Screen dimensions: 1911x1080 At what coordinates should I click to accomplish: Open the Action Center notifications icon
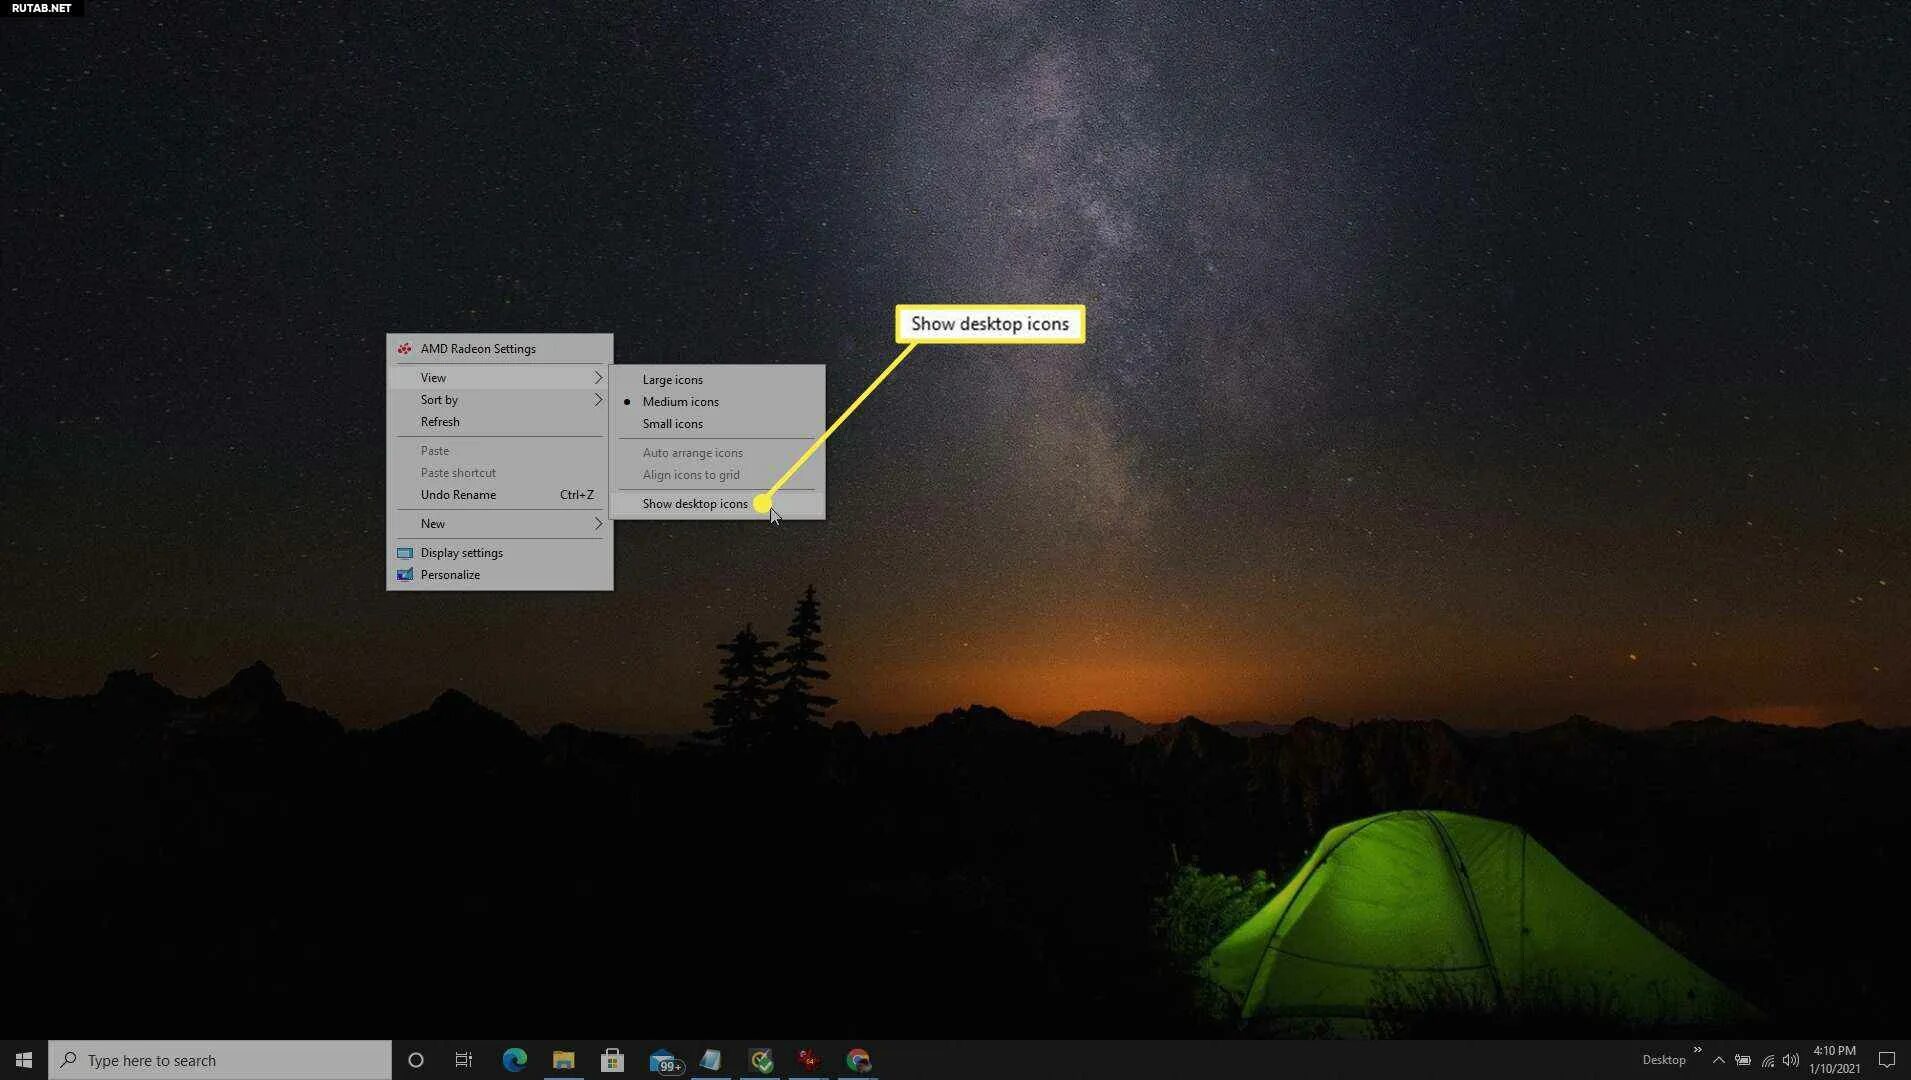(1887, 1060)
